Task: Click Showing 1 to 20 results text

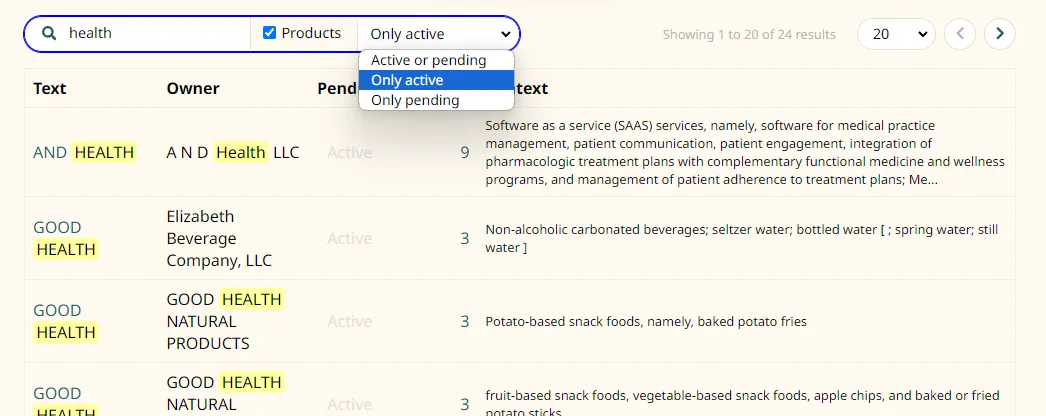Action: 749,35
